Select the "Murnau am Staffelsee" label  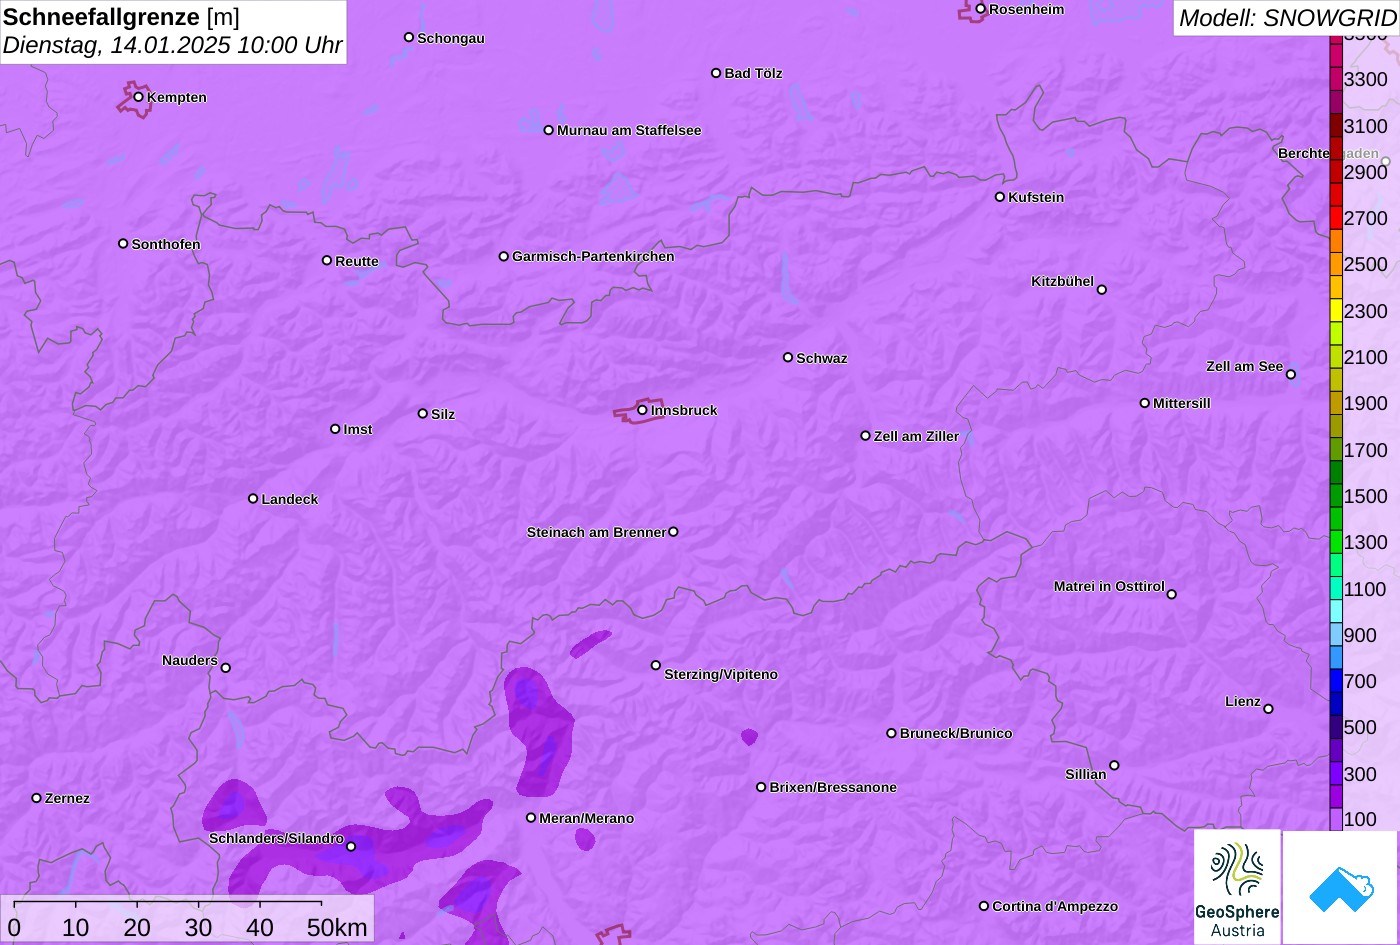click(629, 130)
